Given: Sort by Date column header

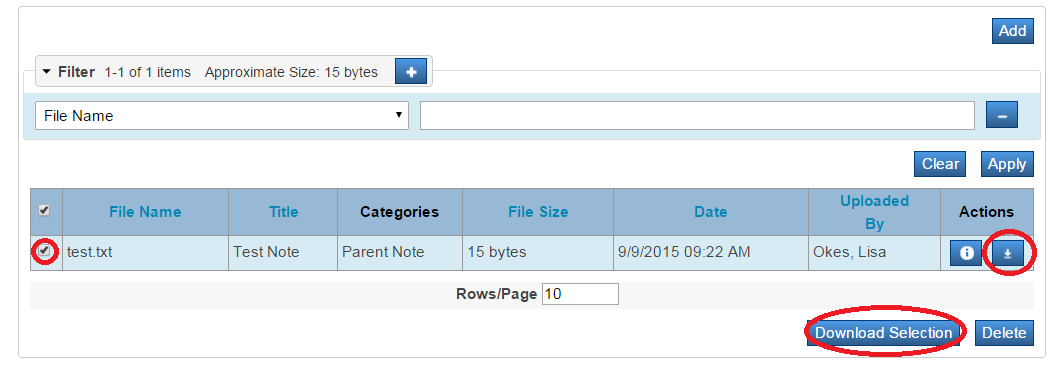Looking at the screenshot, I should coord(711,212).
